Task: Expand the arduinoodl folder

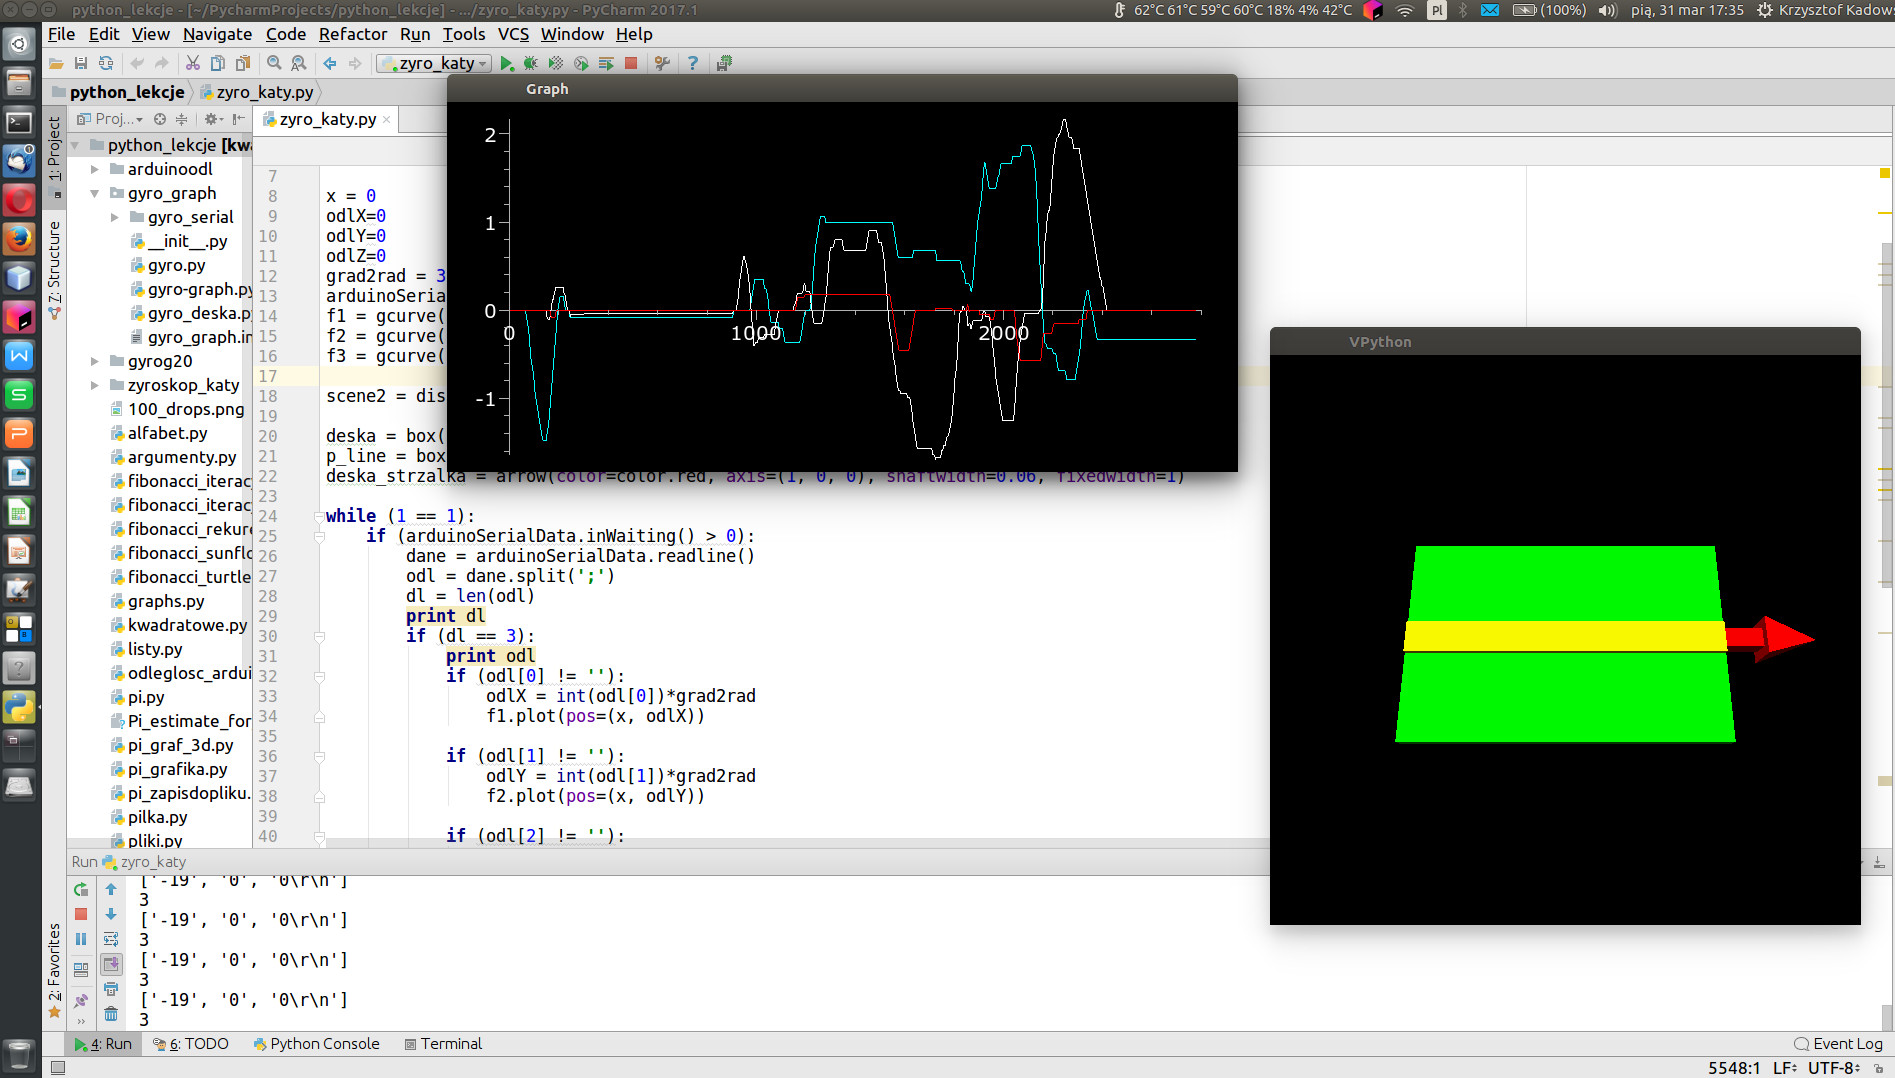Action: (95, 169)
